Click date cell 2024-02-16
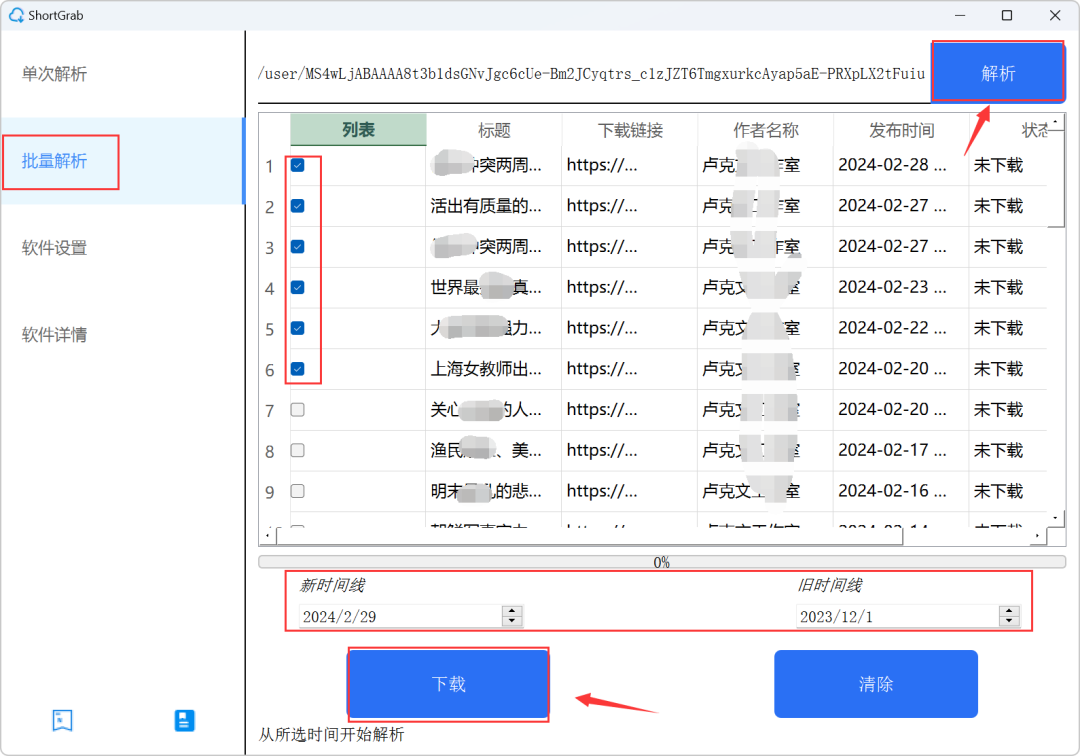Viewport: 1080px width, 756px height. [x=901, y=491]
